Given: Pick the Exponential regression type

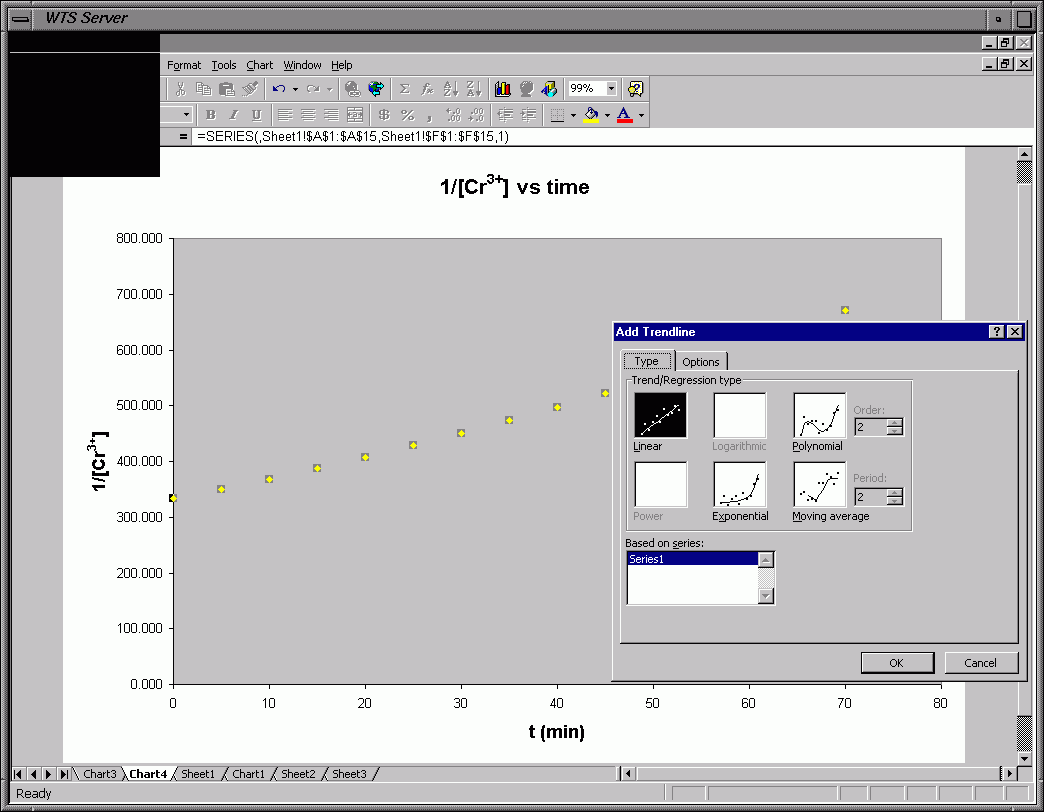Looking at the screenshot, I should [x=739, y=484].
